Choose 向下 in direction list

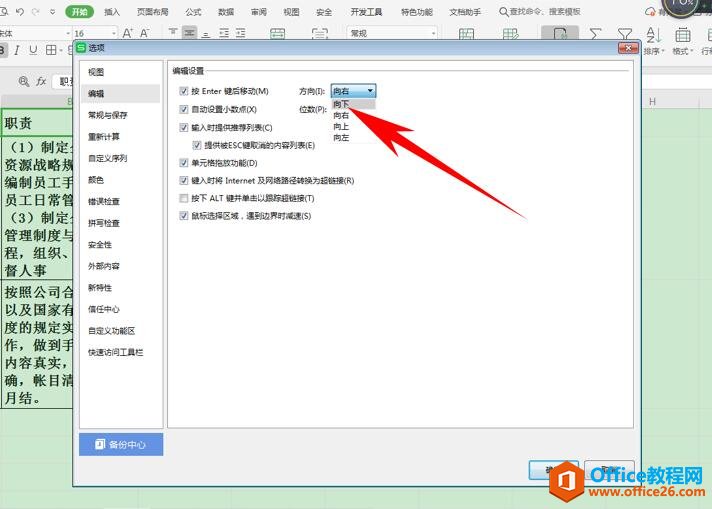[x=353, y=104]
